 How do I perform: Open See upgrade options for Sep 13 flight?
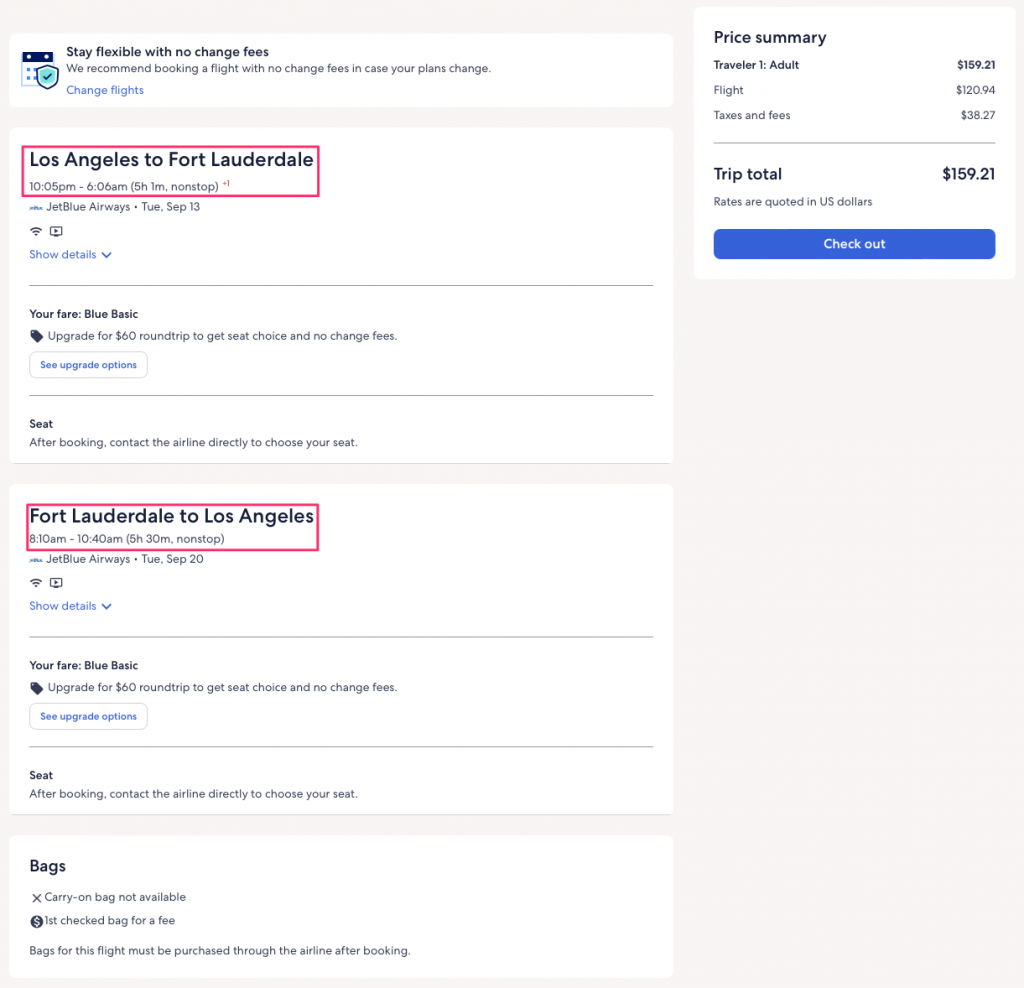[88, 365]
